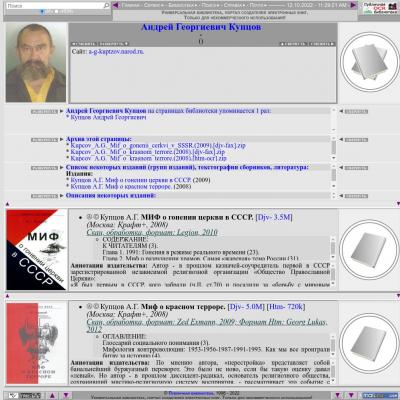Click book icon beside МИФ о гонении церкви

coord(369,250)
